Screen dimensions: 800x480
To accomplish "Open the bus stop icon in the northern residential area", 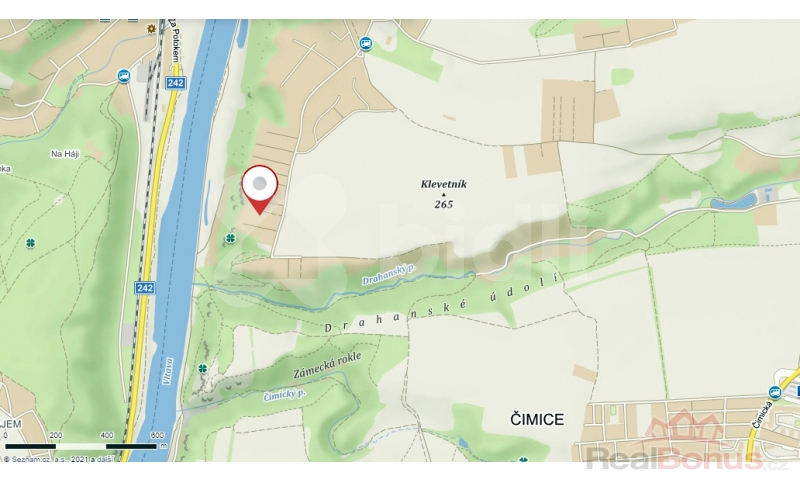I will 365,43.
